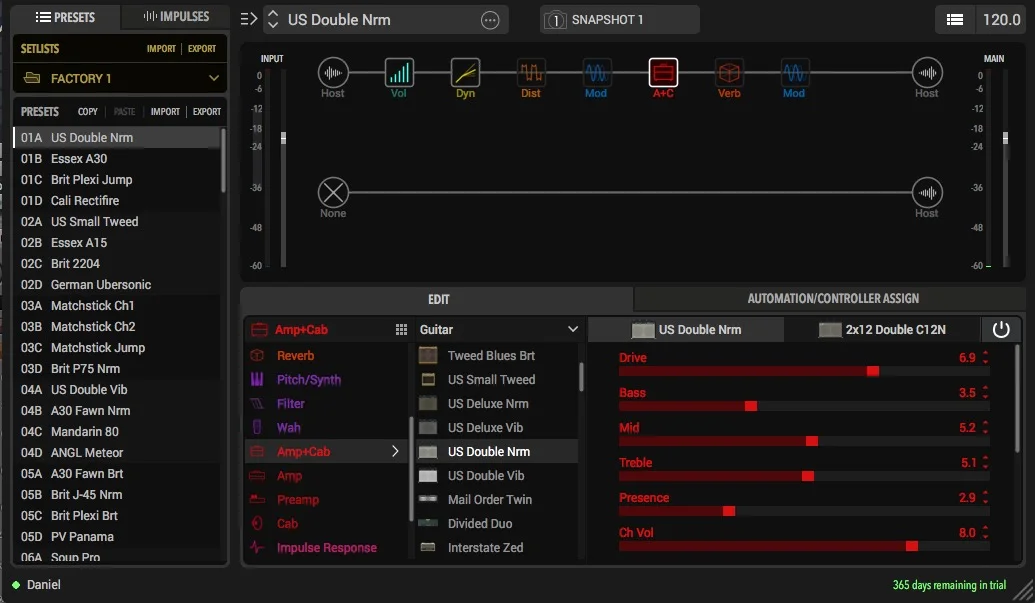The image size is (1035, 603).
Task: Click the Drive slider
Action: (803, 371)
